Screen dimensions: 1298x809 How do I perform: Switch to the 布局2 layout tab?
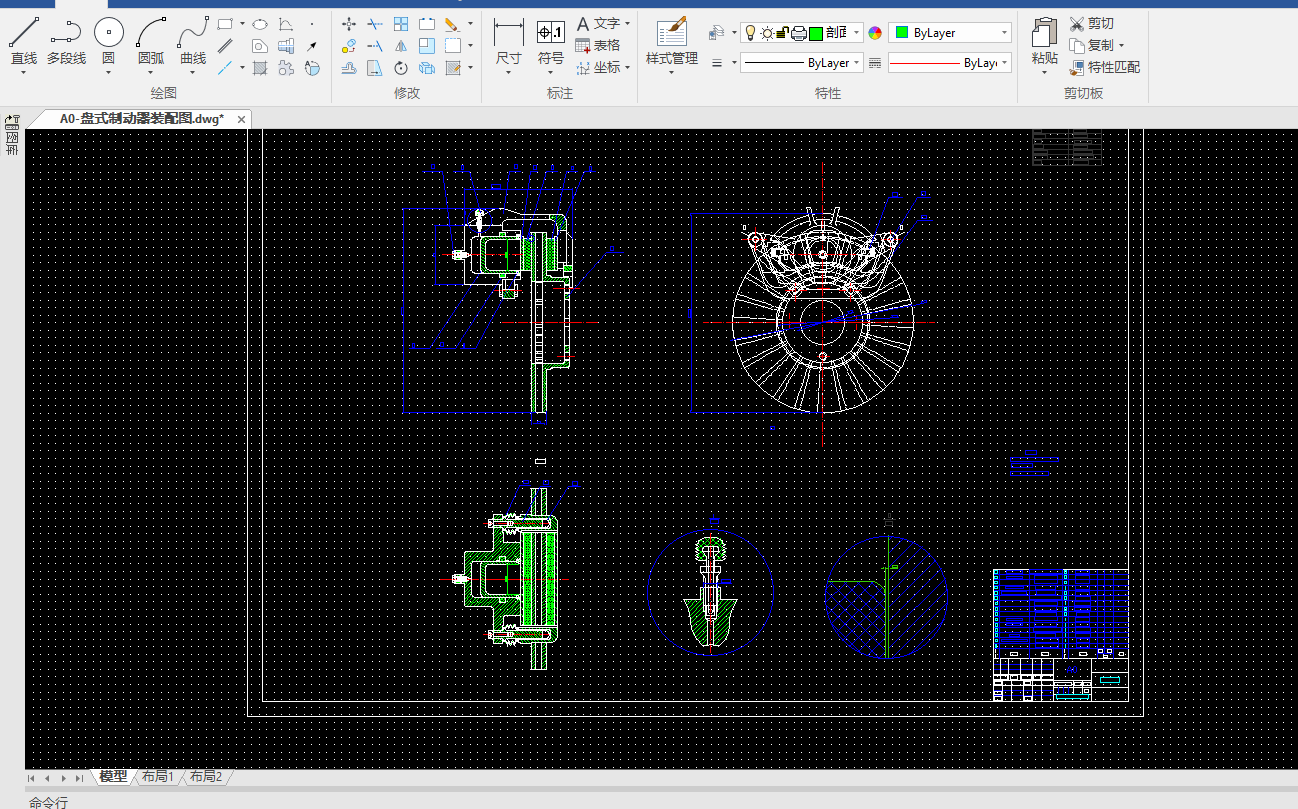coord(206,777)
